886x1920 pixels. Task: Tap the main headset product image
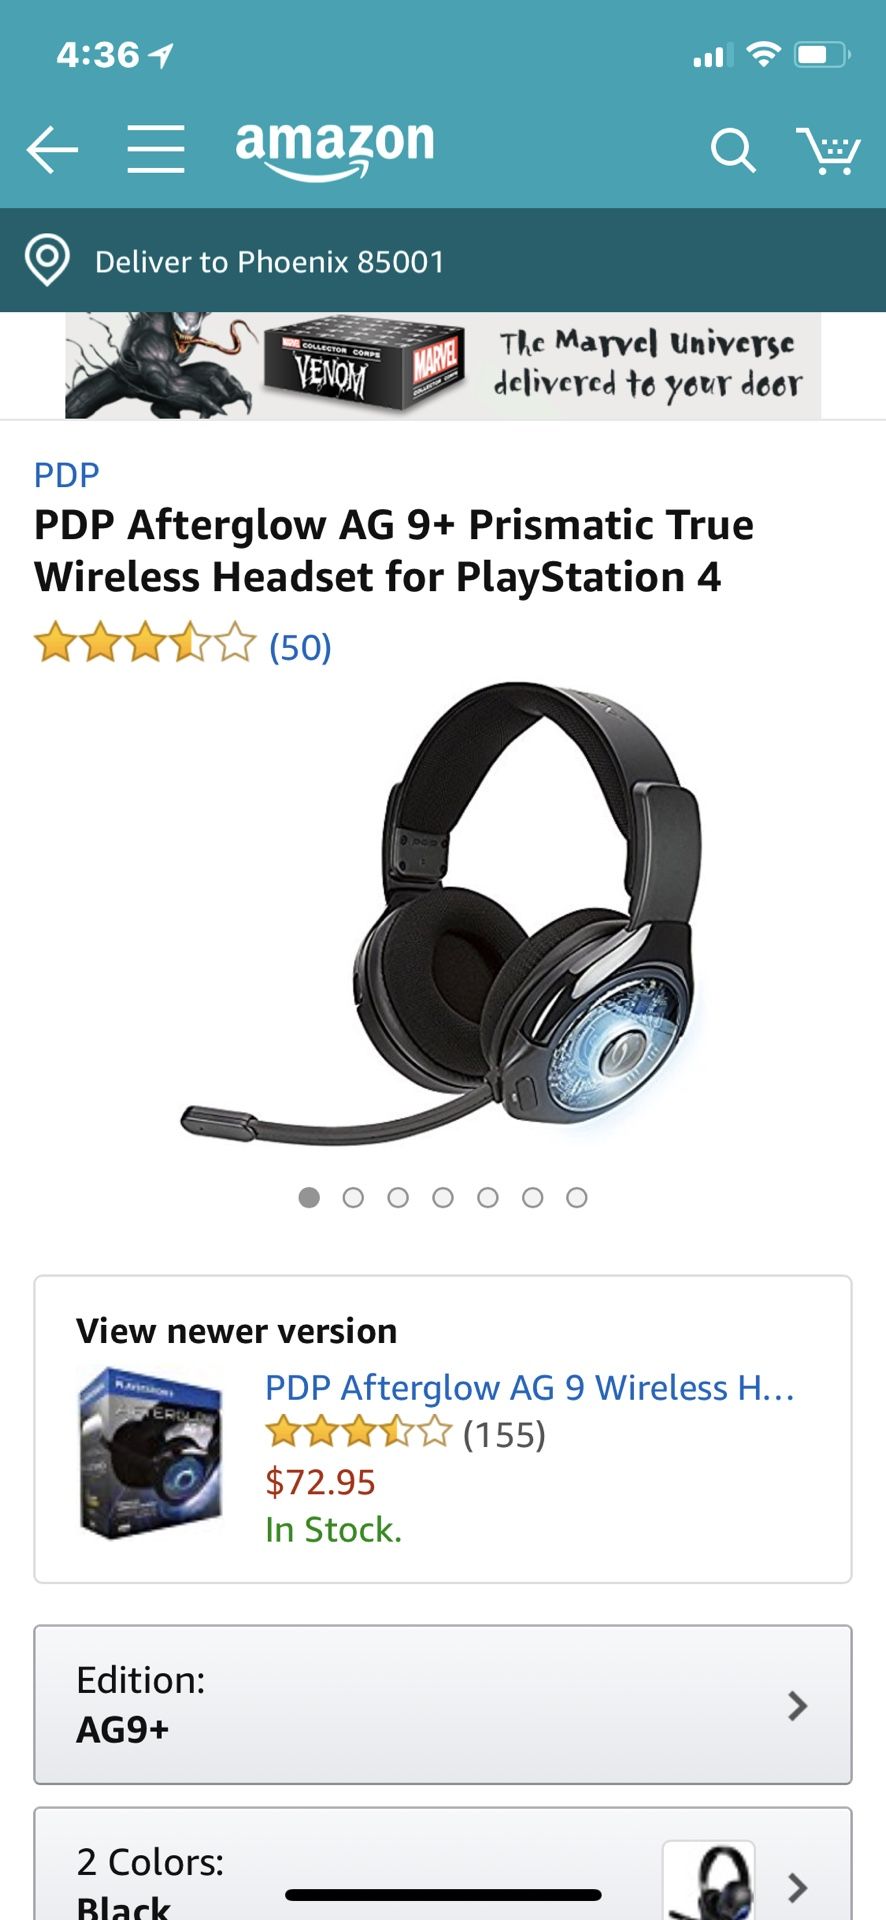point(443,912)
